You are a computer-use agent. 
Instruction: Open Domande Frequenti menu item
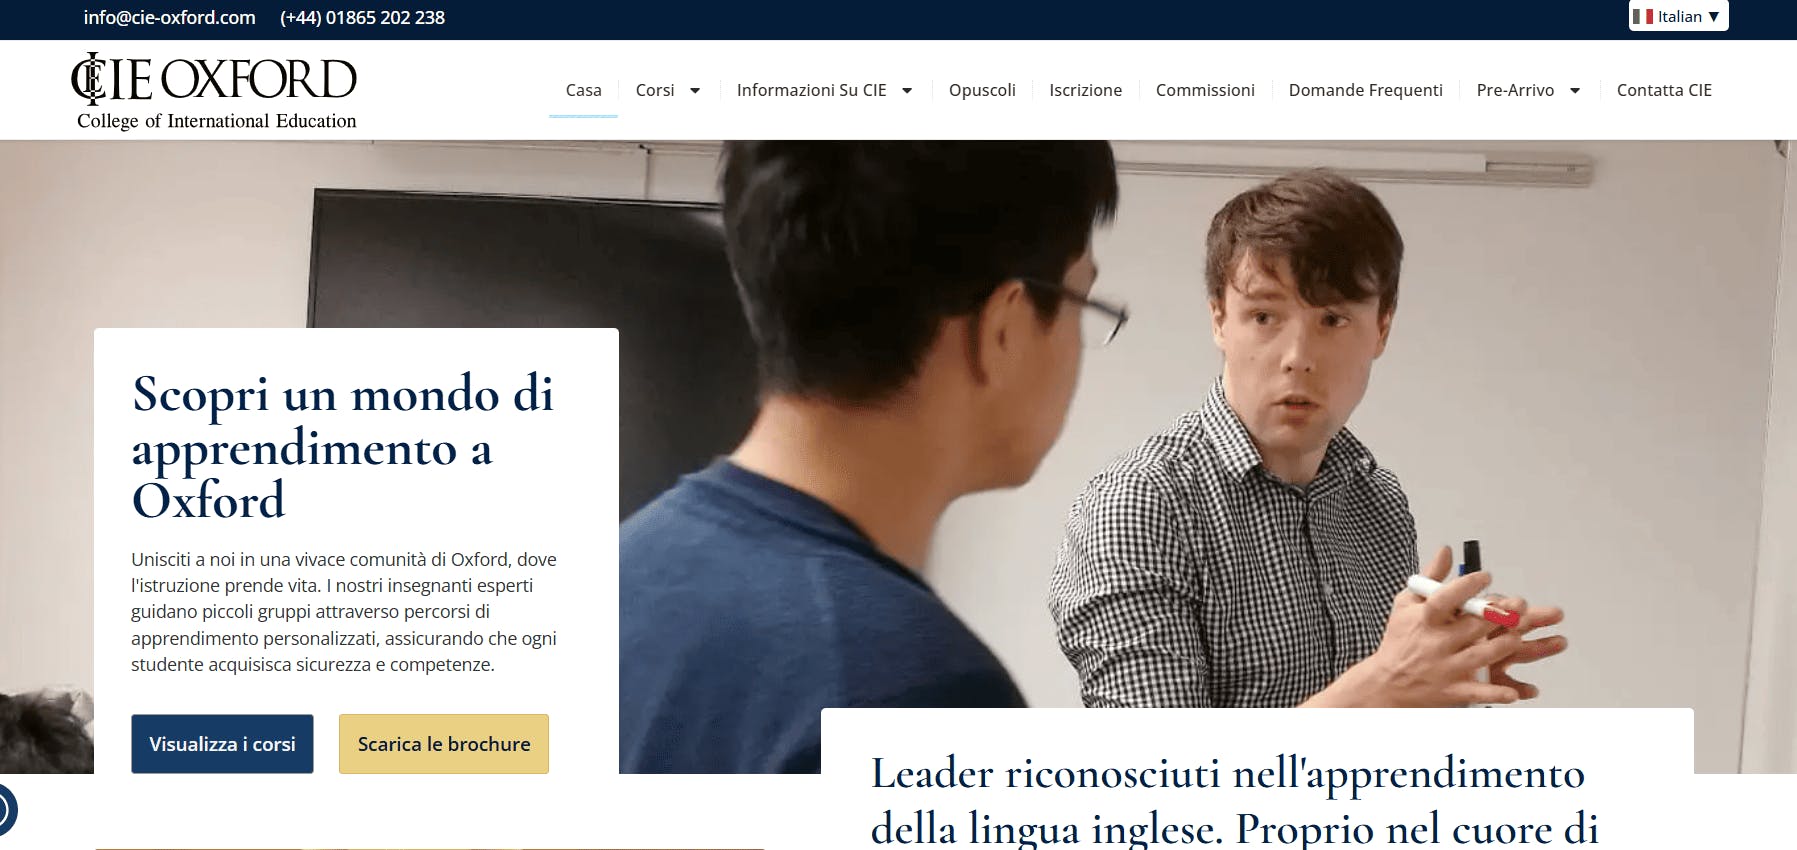pyautogui.click(x=1365, y=90)
